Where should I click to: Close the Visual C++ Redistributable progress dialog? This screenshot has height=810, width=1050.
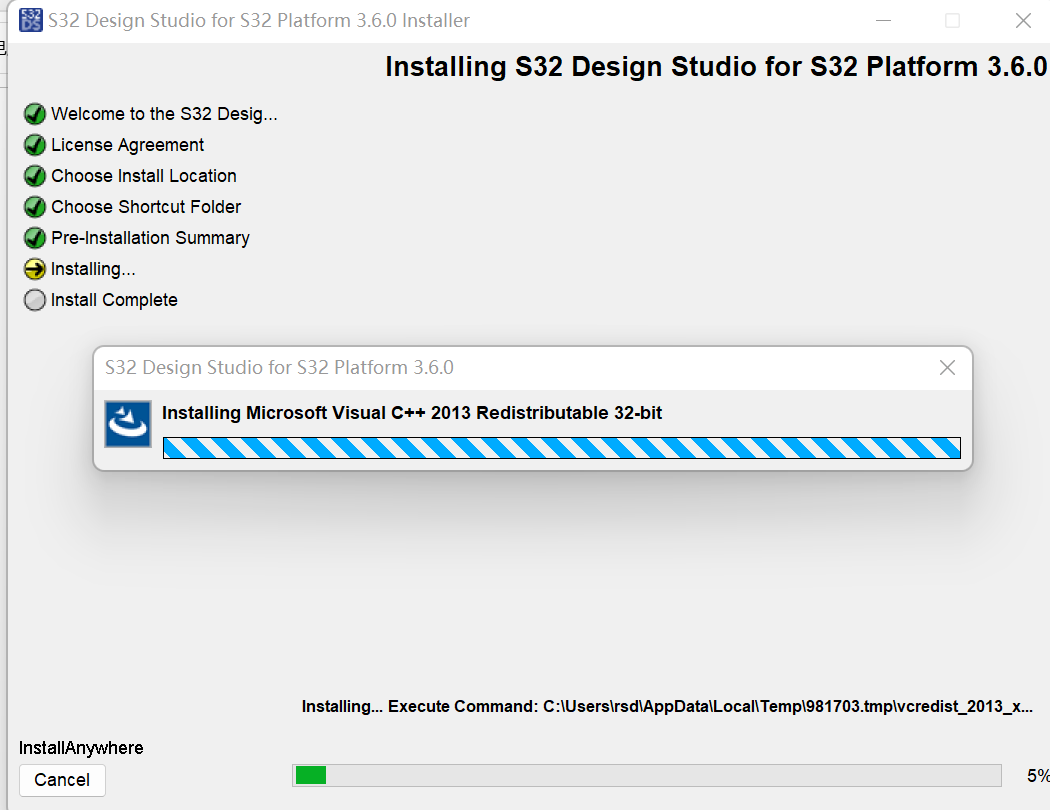[947, 368]
